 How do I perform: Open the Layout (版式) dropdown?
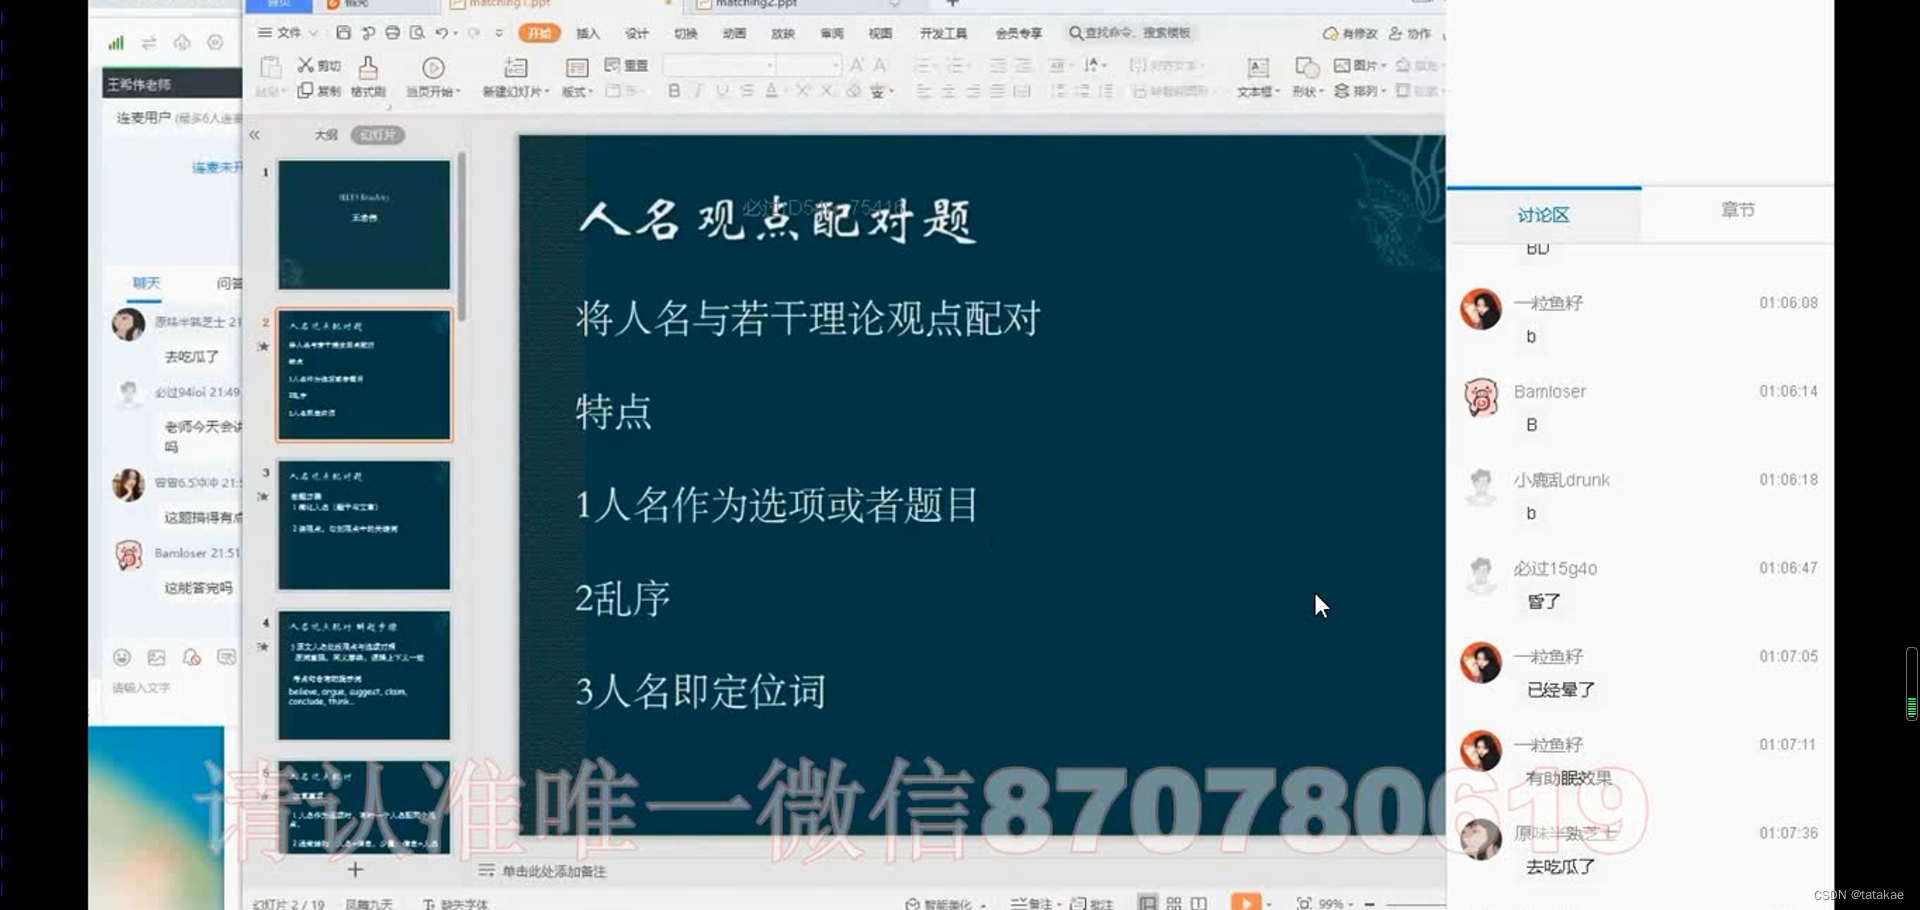[x=577, y=77]
